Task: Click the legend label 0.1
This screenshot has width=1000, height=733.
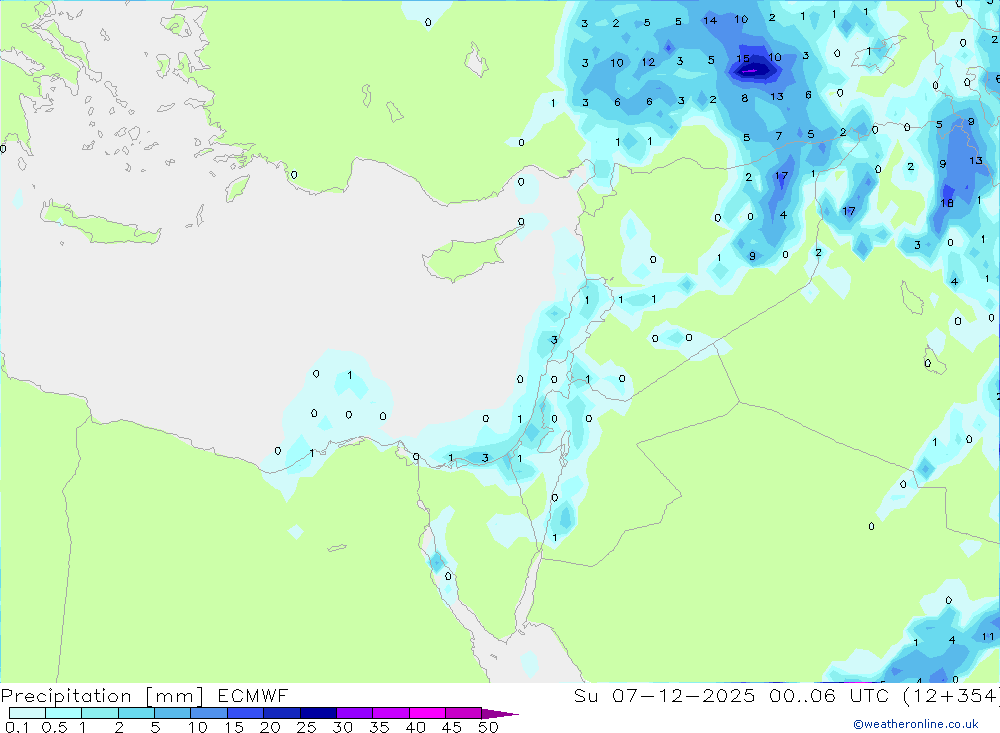Action: 17,727
